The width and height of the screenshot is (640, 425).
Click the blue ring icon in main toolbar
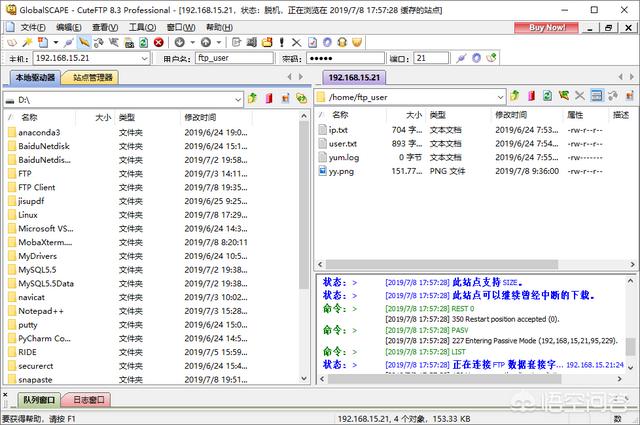(x=327, y=42)
